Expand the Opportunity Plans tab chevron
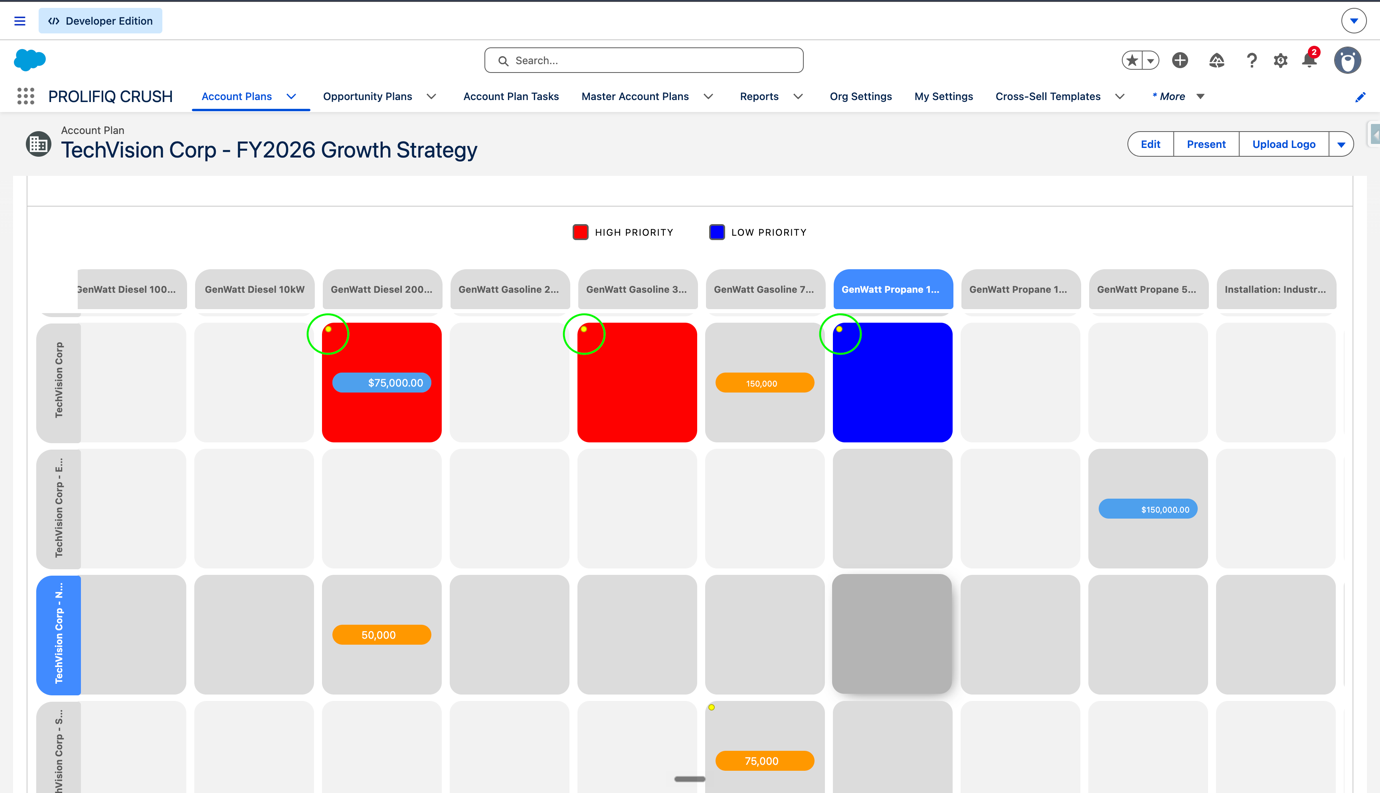Screen dimensions: 1380x793 tap(431, 97)
